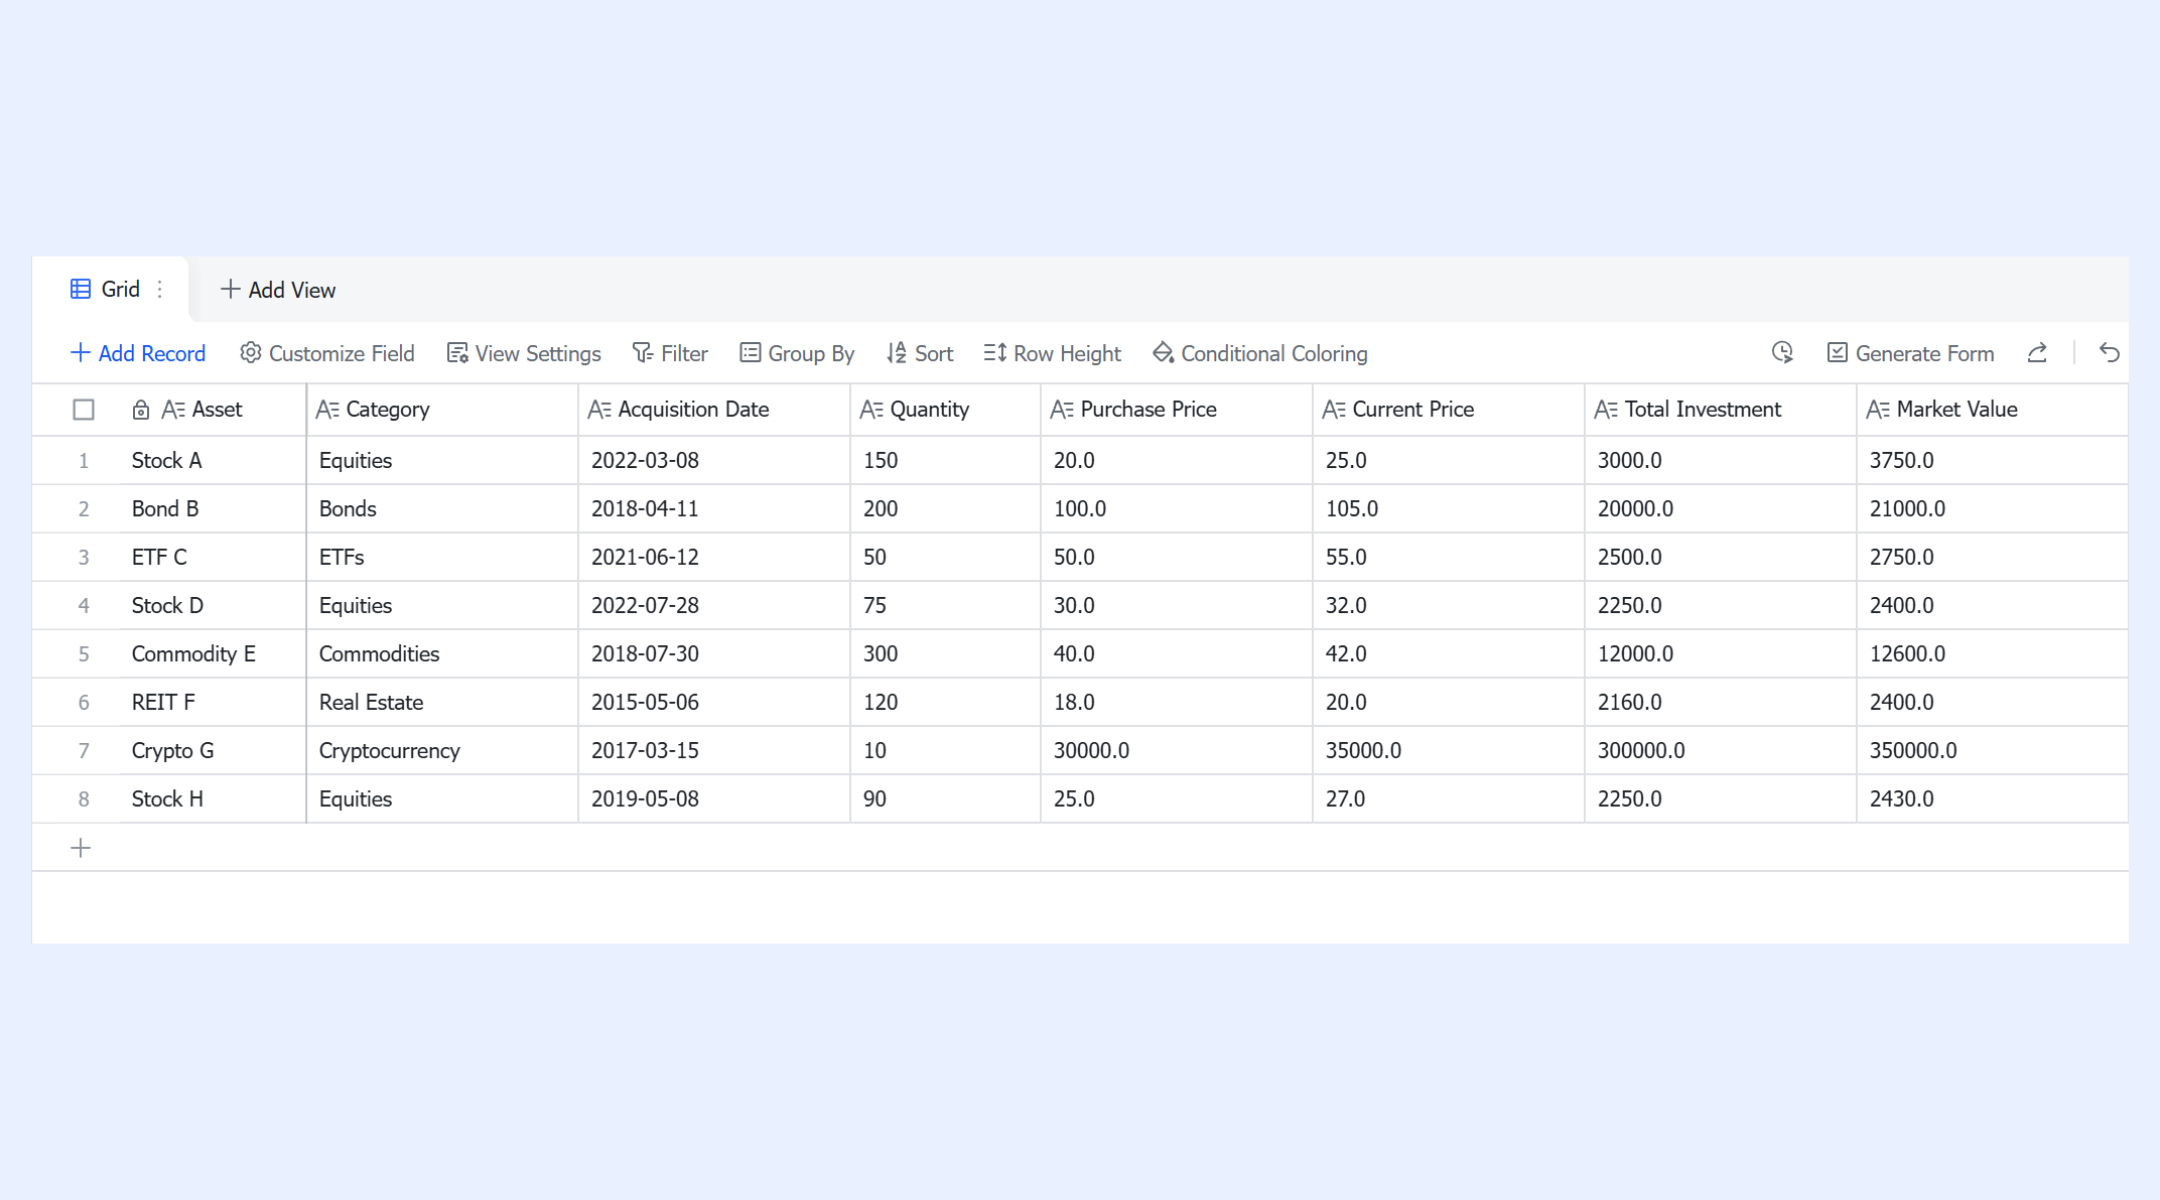This screenshot has width=2160, height=1200.
Task: Click Add View to create a view
Action: [278, 290]
